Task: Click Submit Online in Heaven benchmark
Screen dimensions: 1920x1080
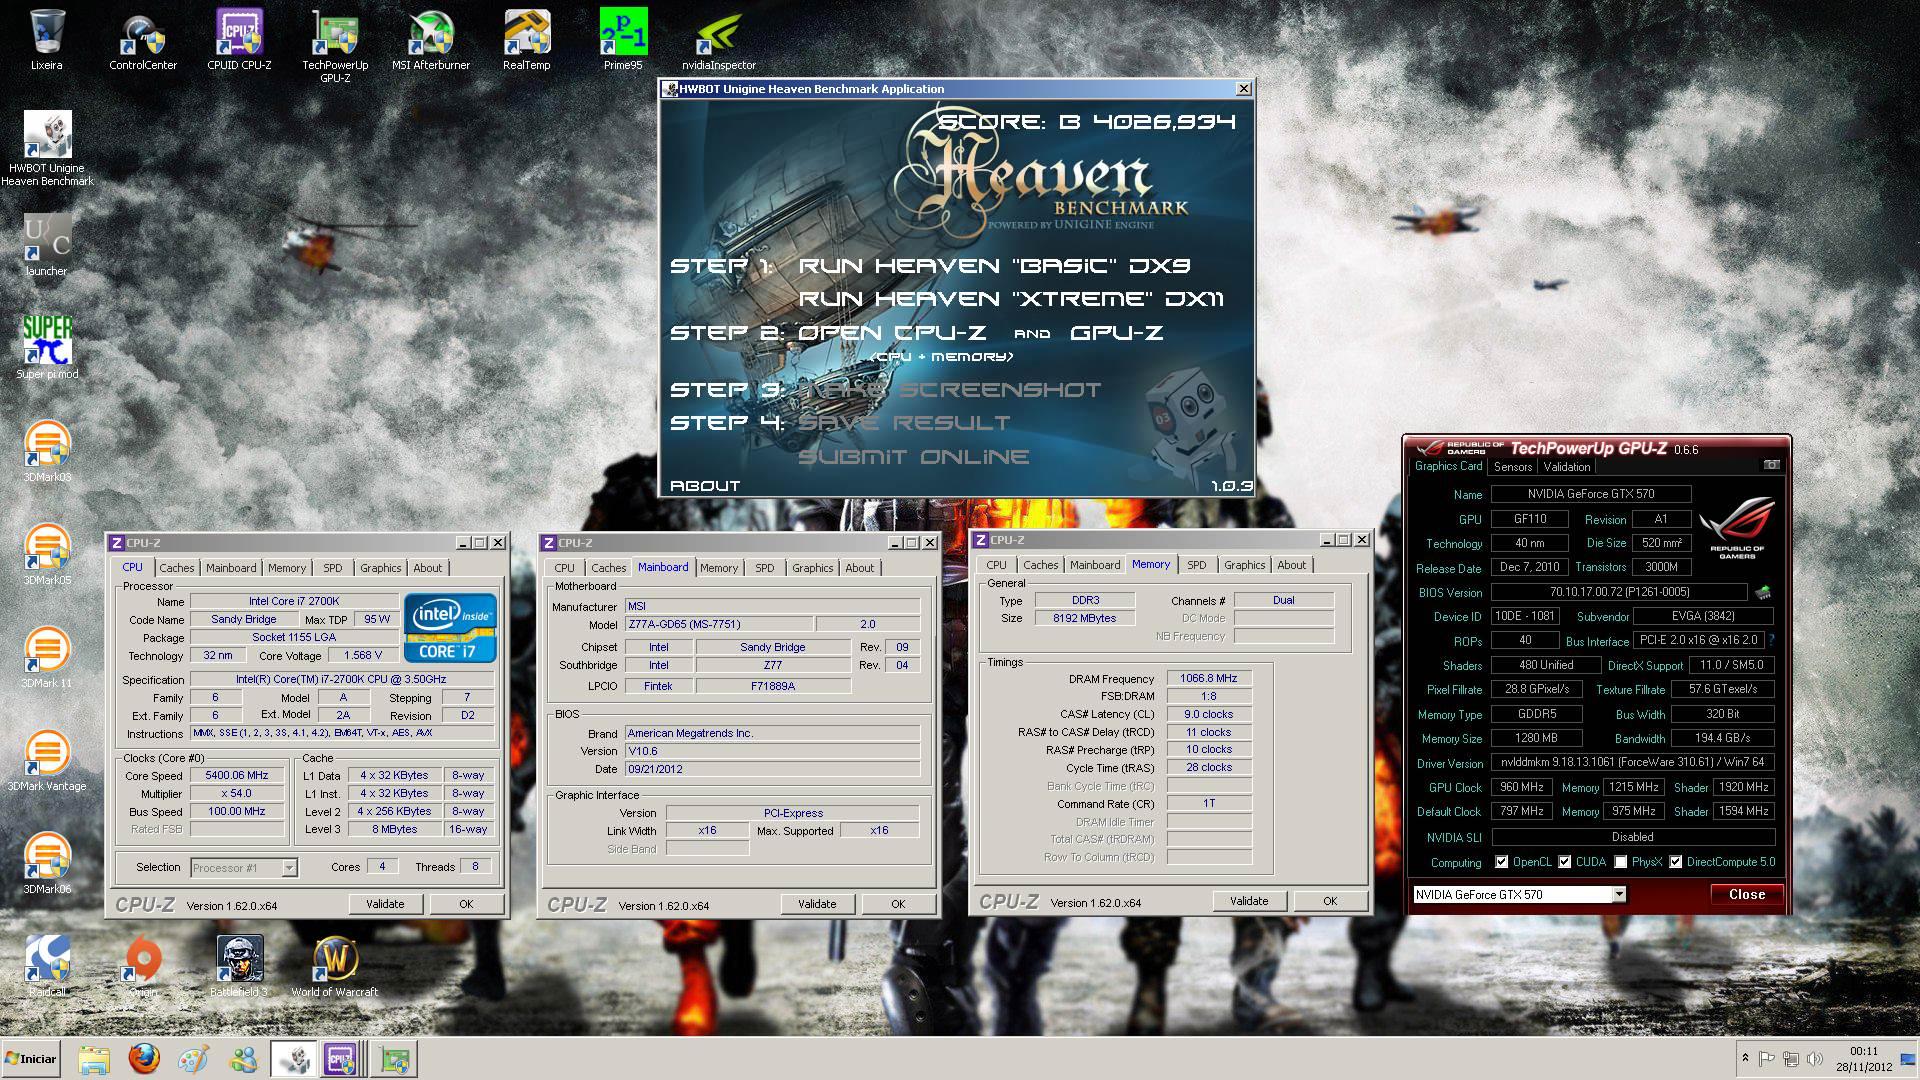Action: [x=914, y=457]
